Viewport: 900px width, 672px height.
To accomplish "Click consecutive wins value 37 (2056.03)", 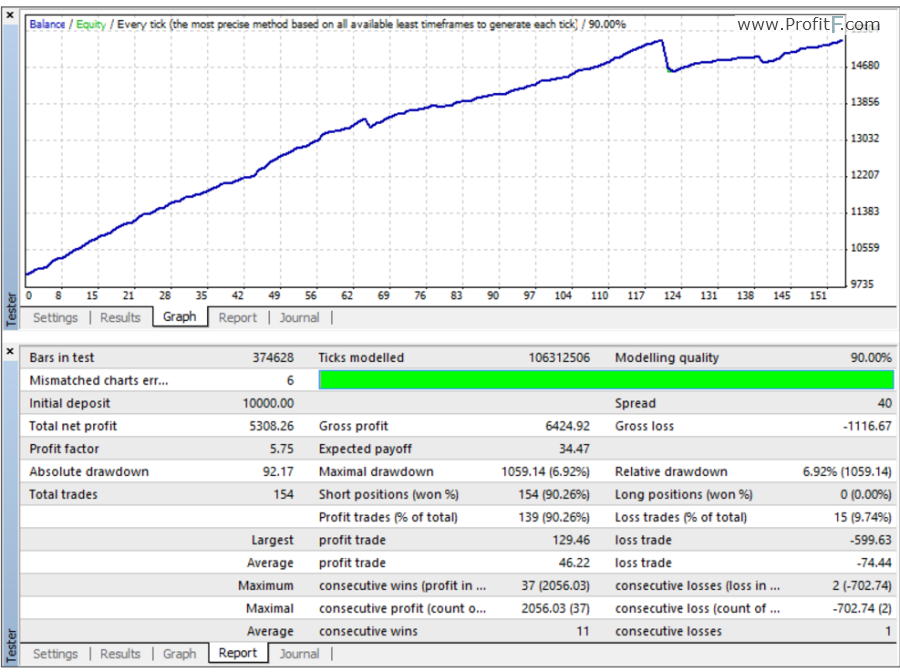I will tap(555, 585).
